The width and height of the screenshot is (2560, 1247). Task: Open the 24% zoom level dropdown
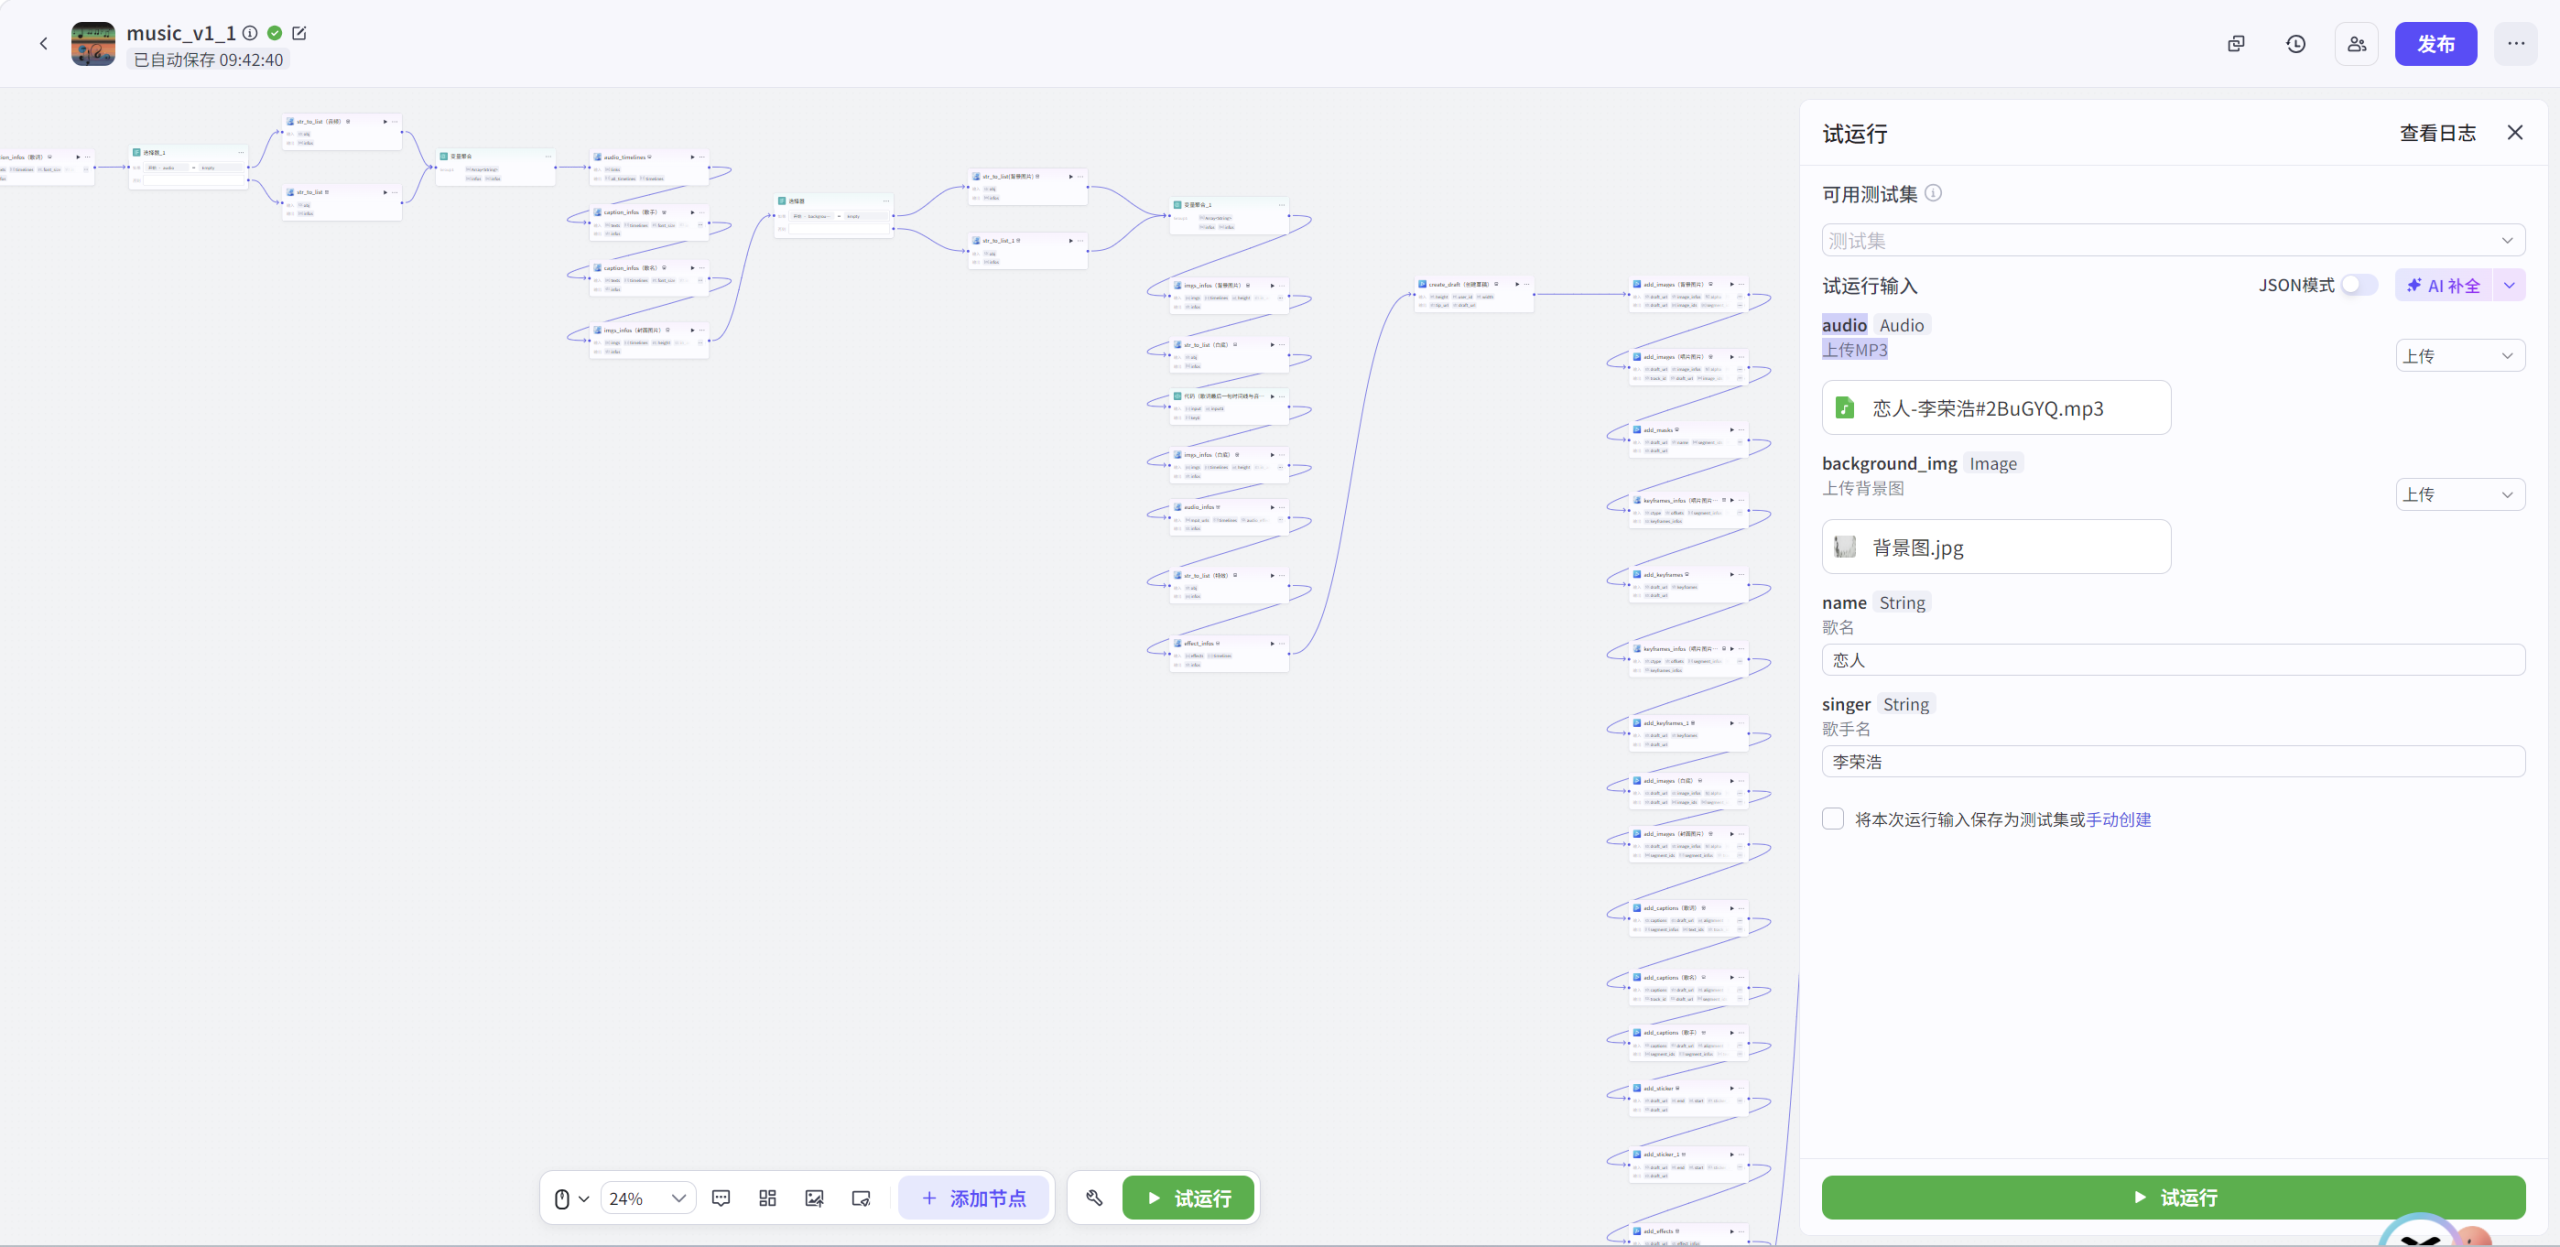(648, 1198)
